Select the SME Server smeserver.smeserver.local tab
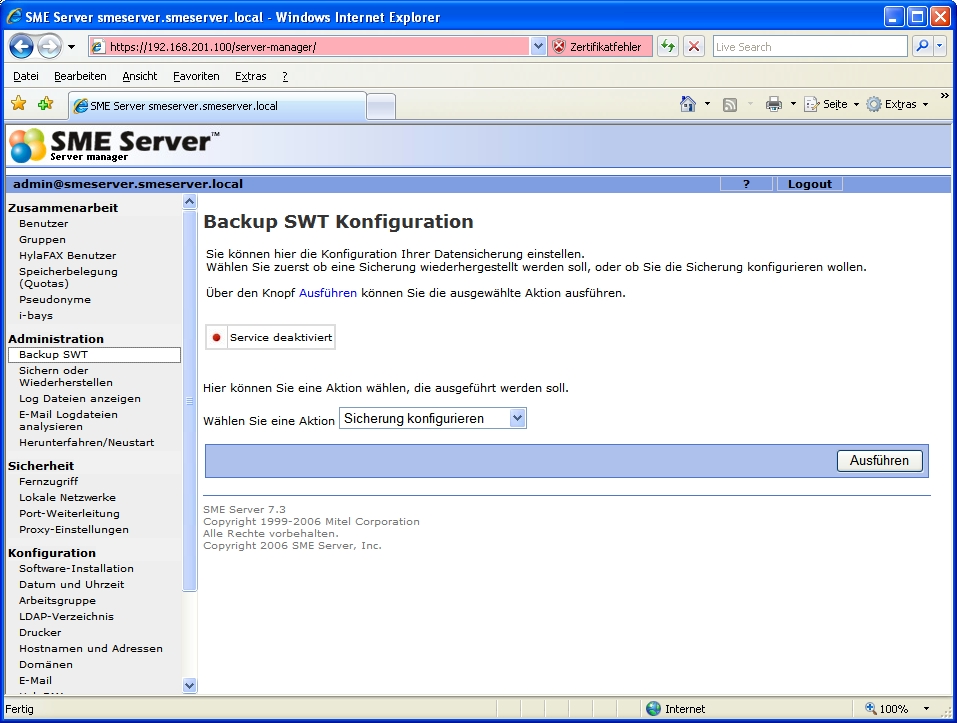 tap(217, 106)
